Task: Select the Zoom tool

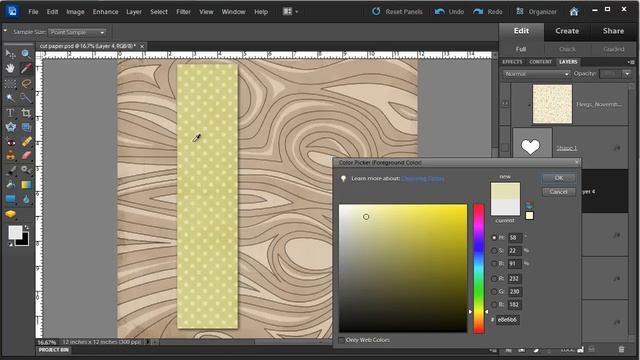Action: (26, 54)
